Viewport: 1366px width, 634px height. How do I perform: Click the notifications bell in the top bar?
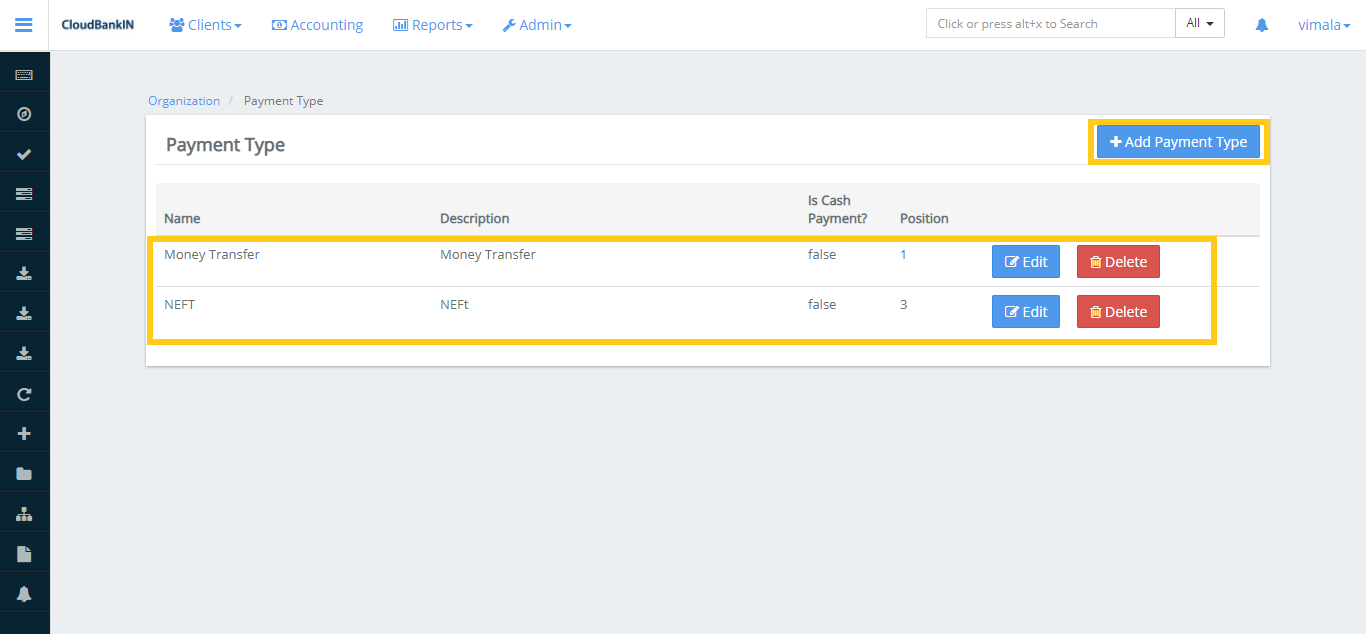coord(1261,24)
